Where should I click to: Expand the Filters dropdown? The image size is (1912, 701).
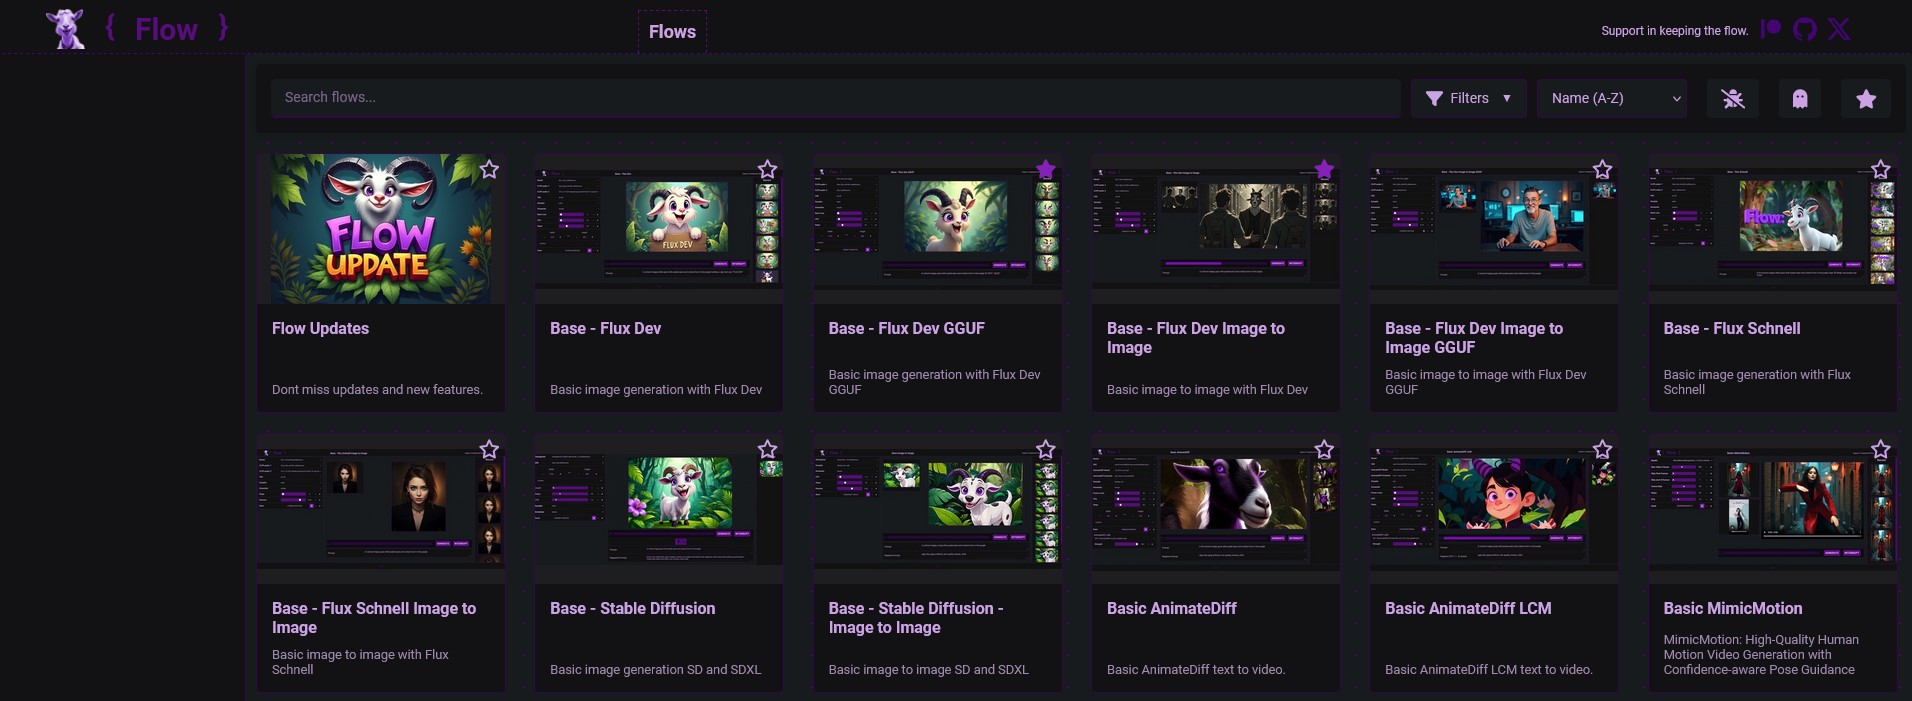(1468, 98)
